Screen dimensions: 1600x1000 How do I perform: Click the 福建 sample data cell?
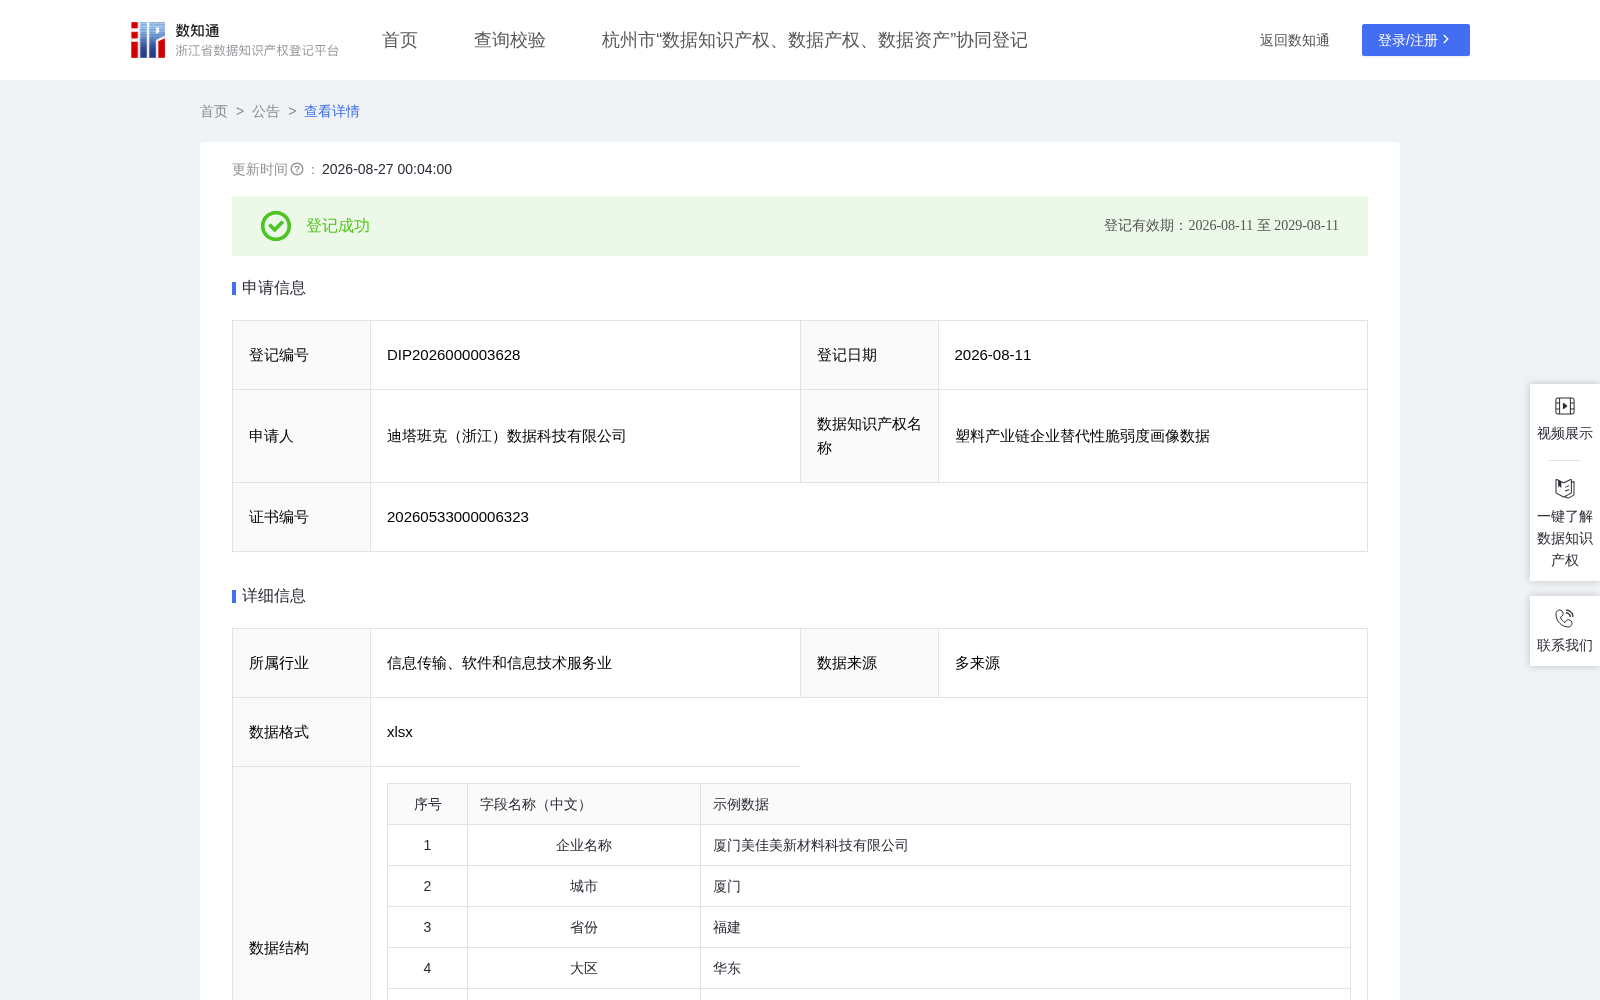[x=1025, y=927]
